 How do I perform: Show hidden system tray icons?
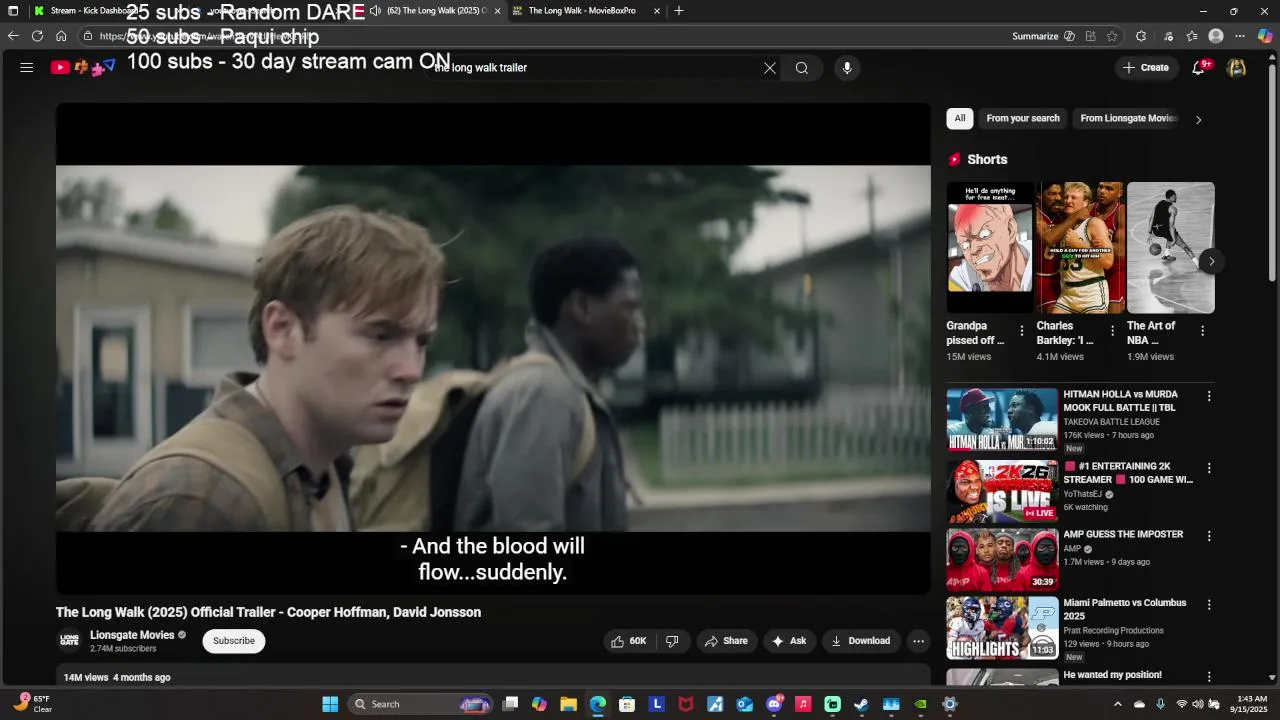(x=1118, y=704)
